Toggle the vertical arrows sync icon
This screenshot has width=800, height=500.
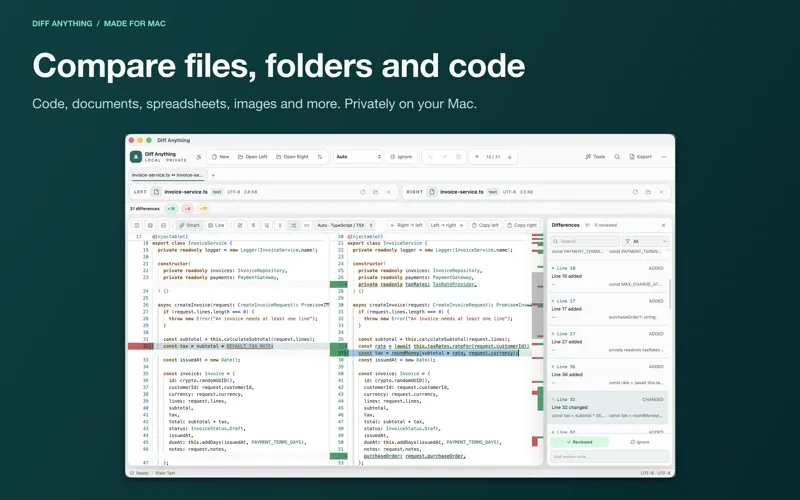click(x=280, y=225)
